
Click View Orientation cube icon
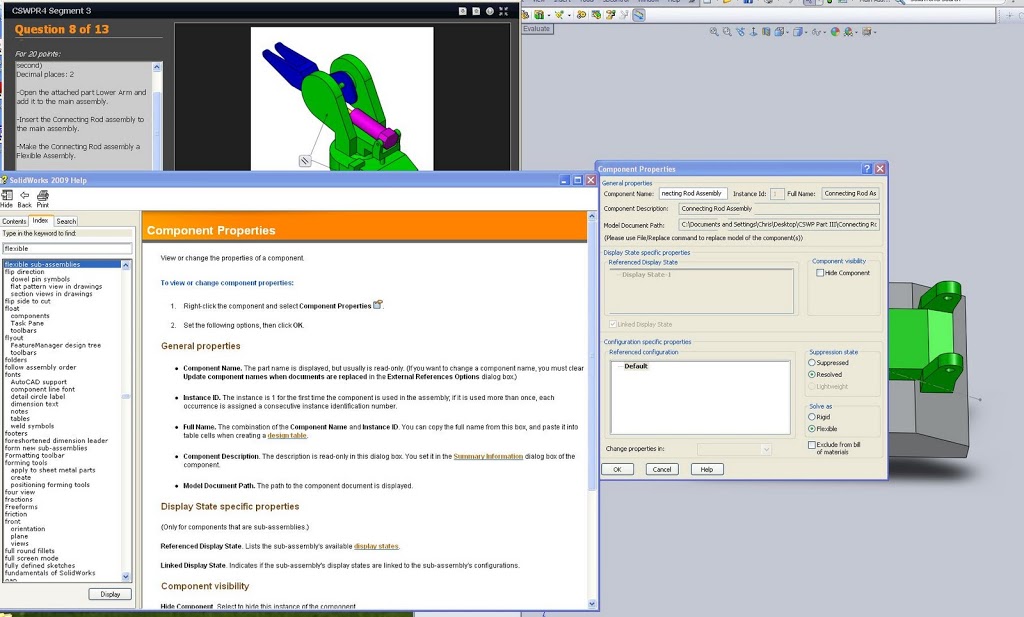click(779, 31)
